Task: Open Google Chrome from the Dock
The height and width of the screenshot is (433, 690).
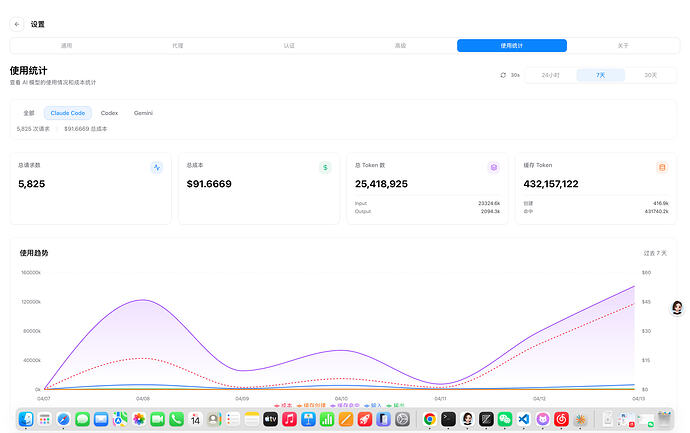Action: click(429, 419)
